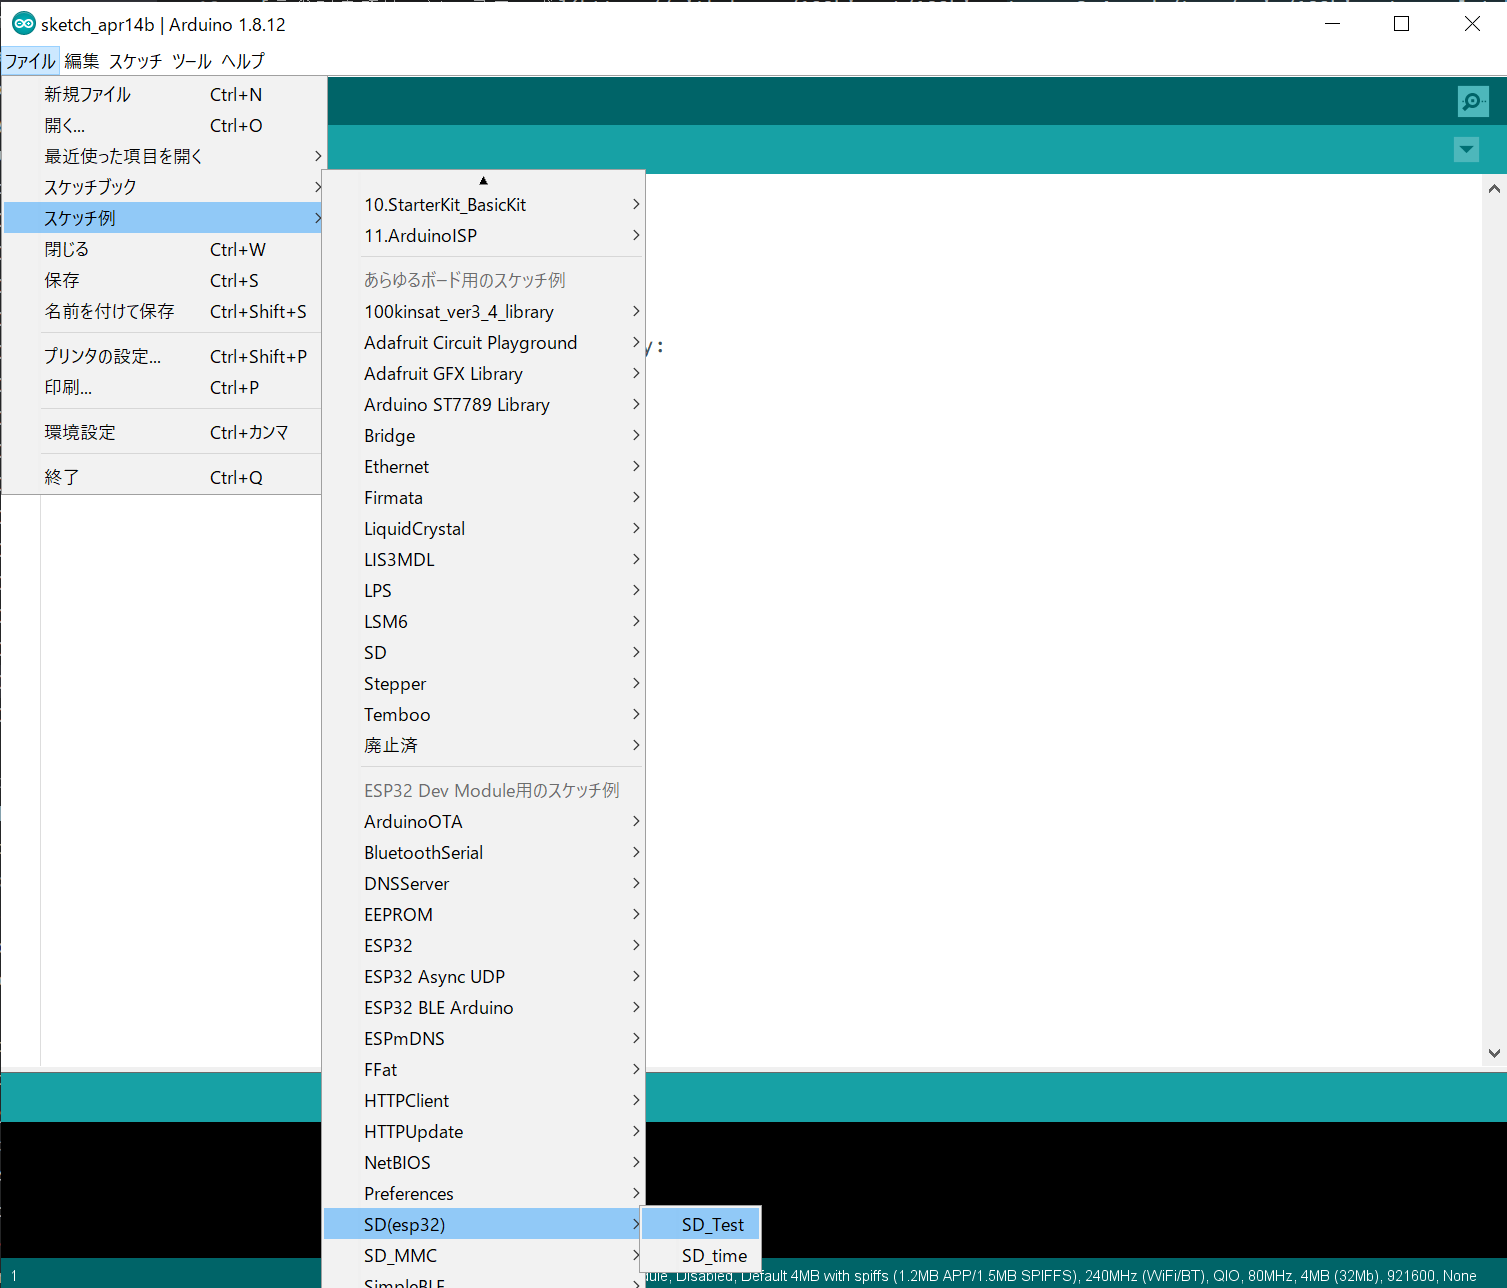Click the editor scrollbar up arrow
Screen dimensions: 1507x1288
1494,188
